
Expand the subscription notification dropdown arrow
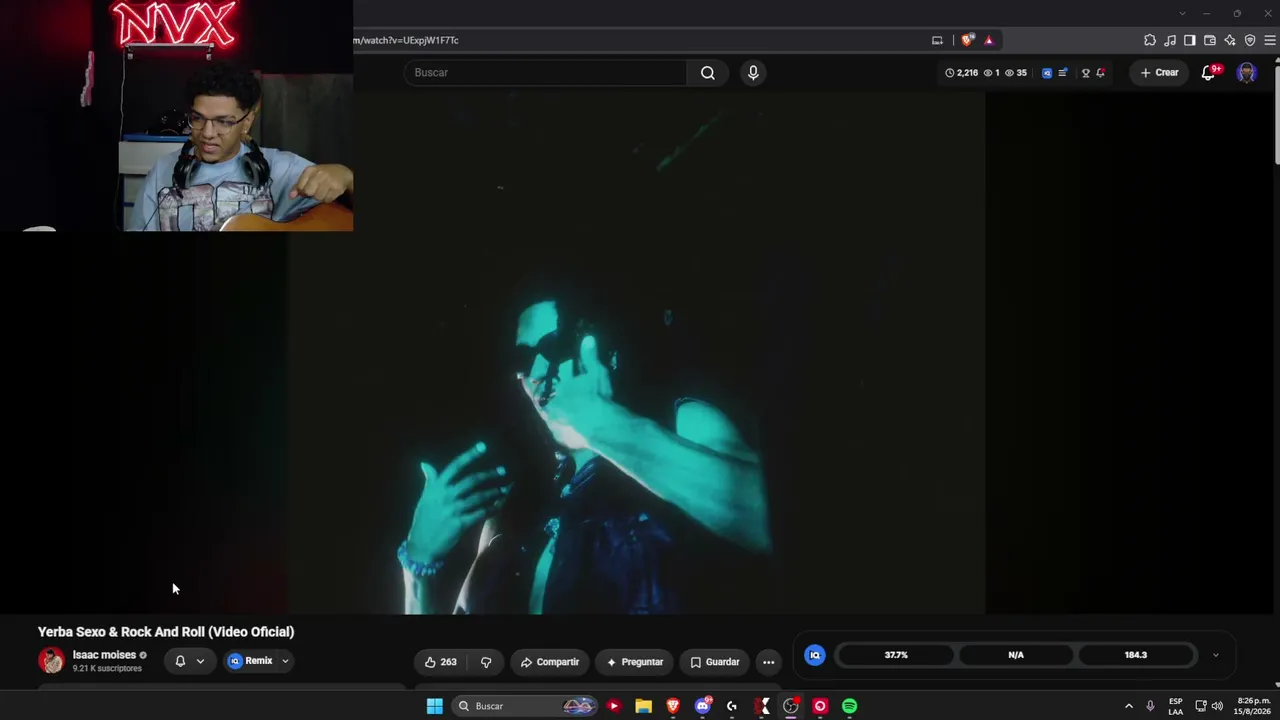tap(200, 661)
